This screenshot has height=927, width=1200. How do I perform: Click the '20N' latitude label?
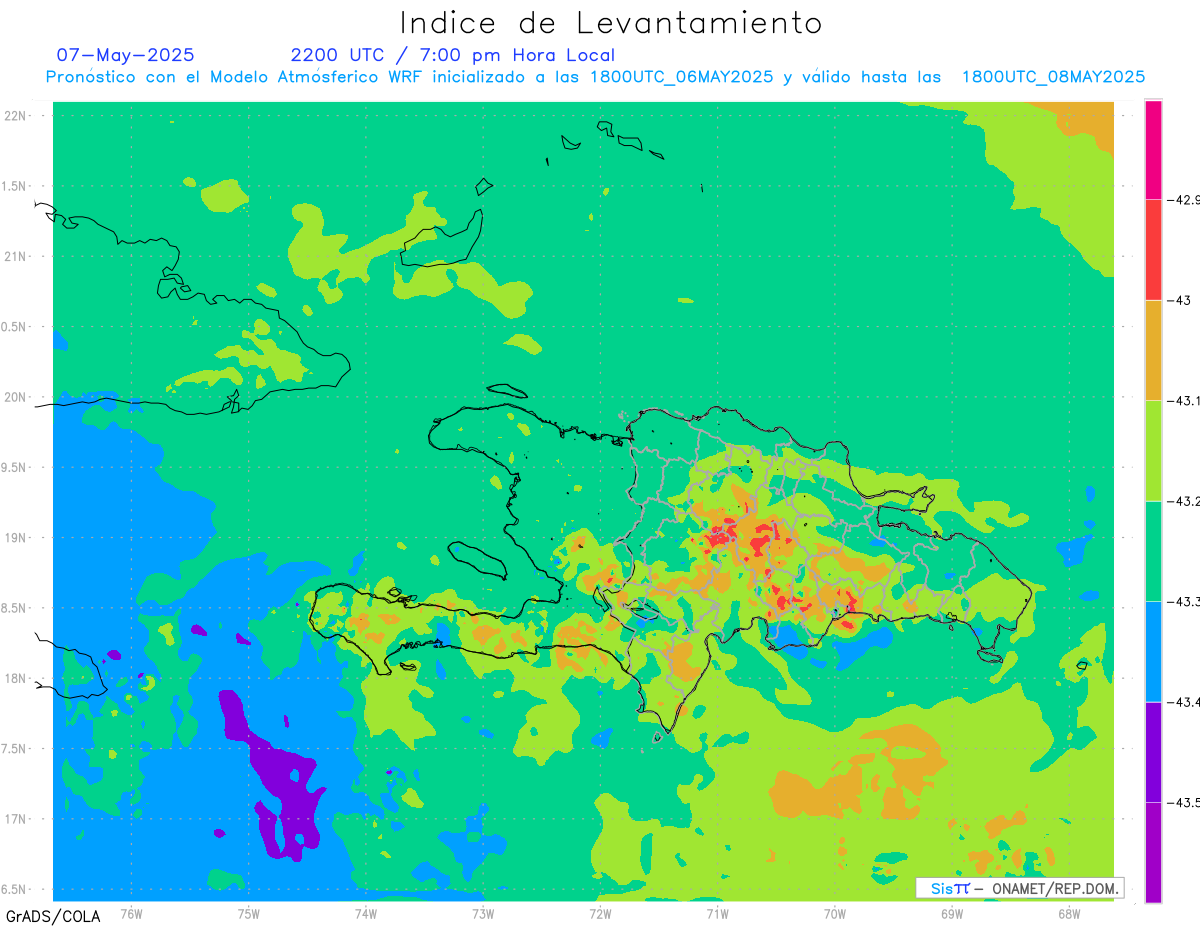(16, 397)
